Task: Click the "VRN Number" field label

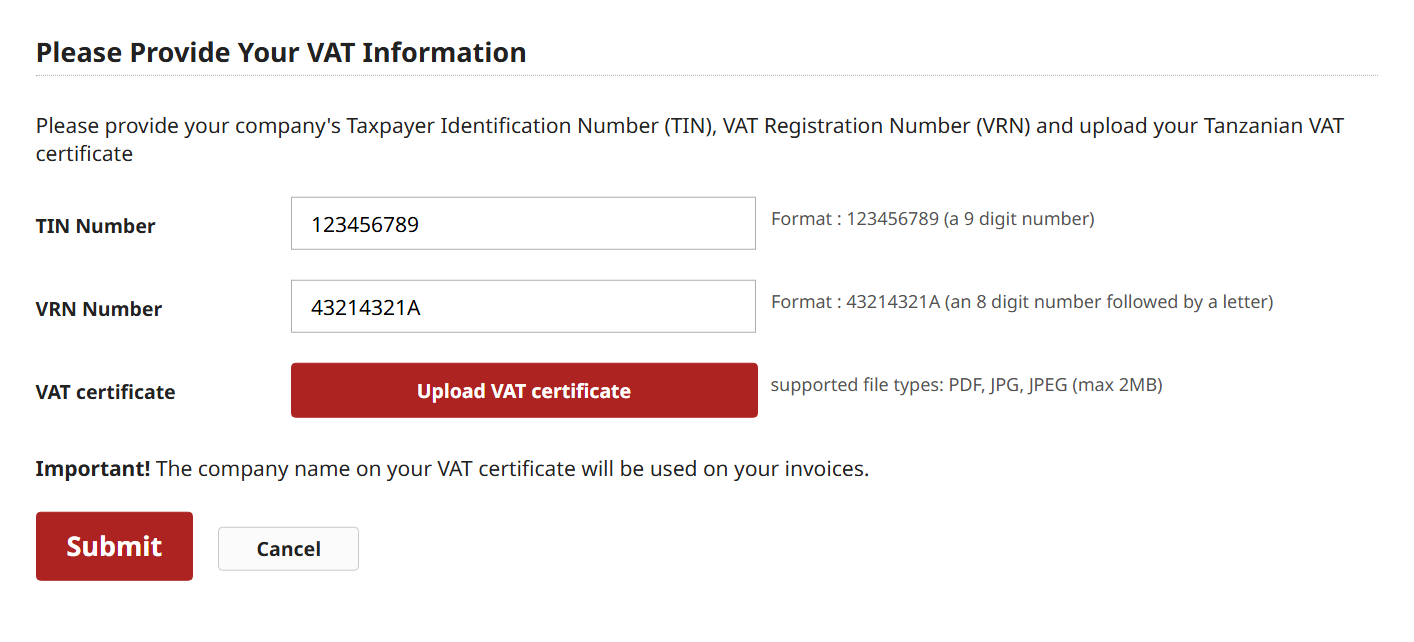Action: point(98,309)
